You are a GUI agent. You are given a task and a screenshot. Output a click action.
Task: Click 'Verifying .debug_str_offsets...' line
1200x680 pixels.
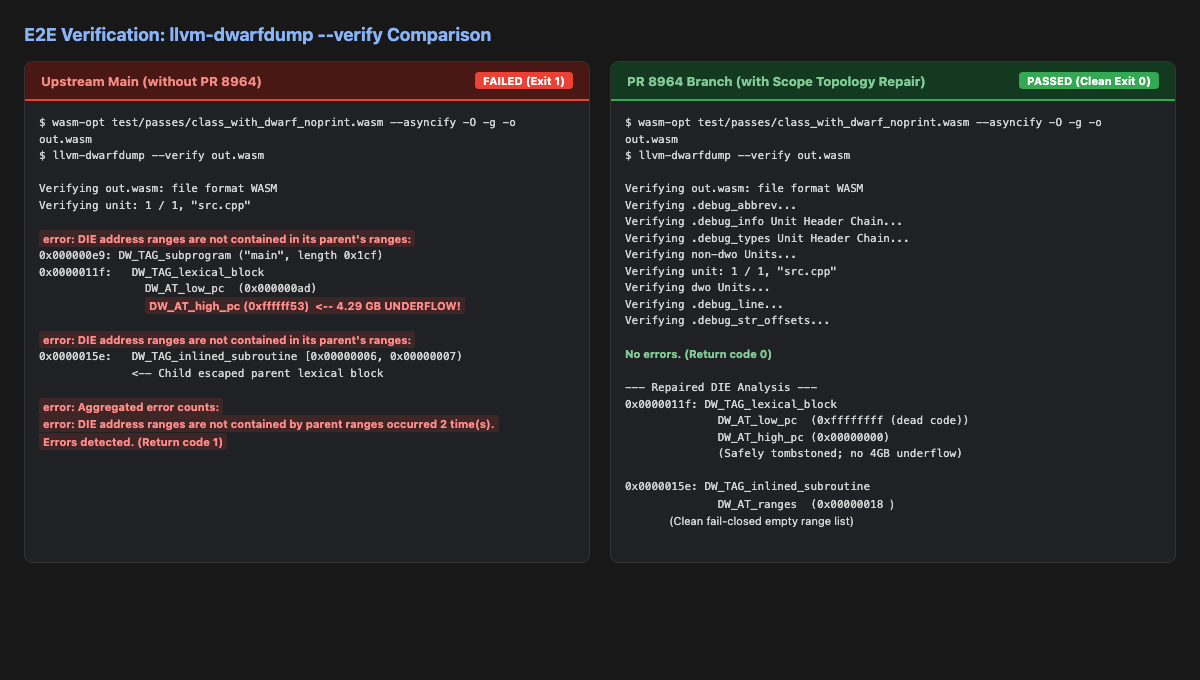coord(727,321)
